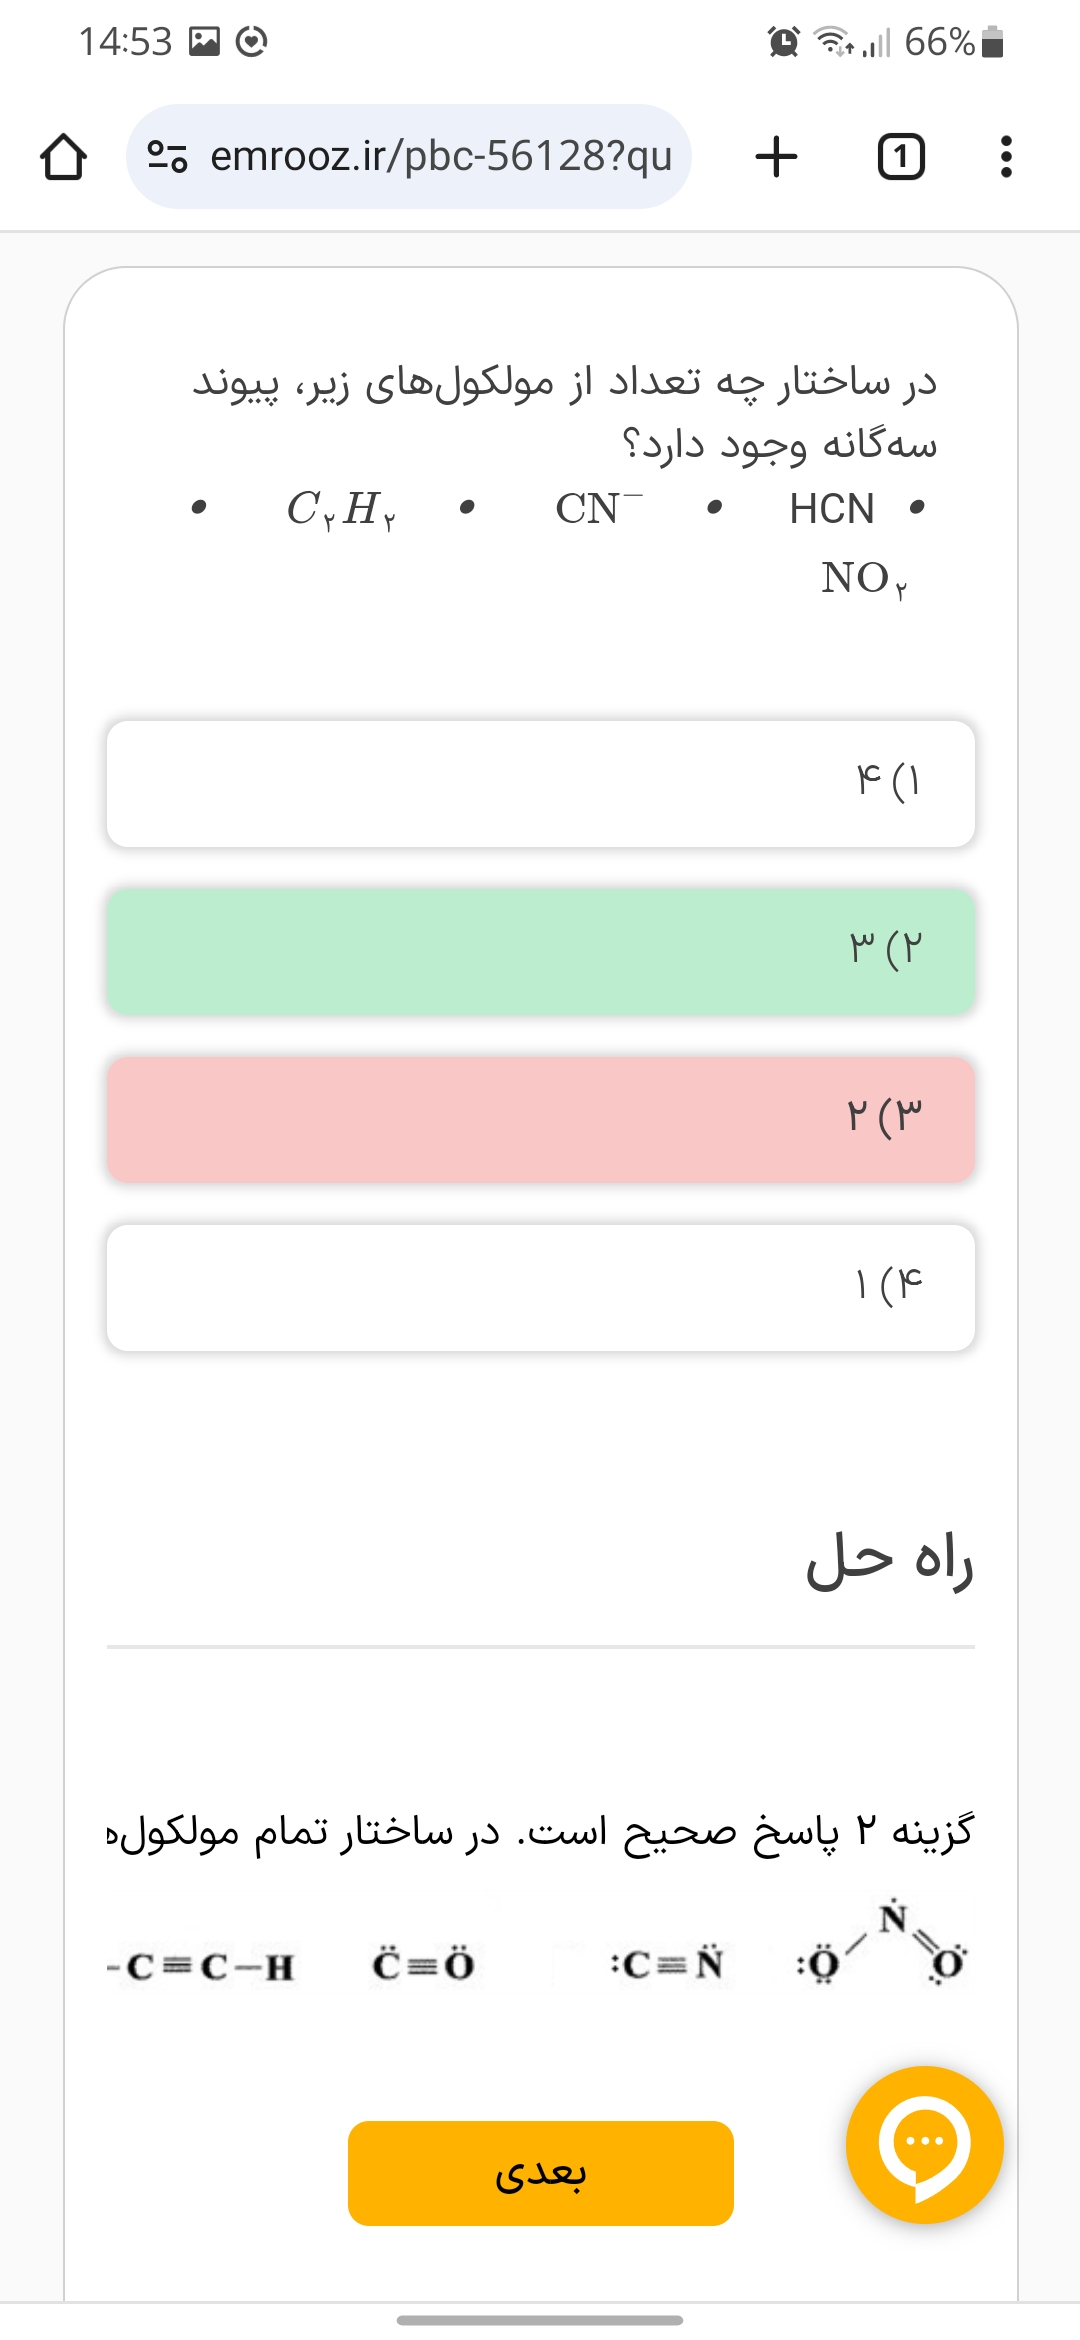Open the tab switcher showing 1 tab
The width and height of the screenshot is (1080, 2340).
pos(900,157)
